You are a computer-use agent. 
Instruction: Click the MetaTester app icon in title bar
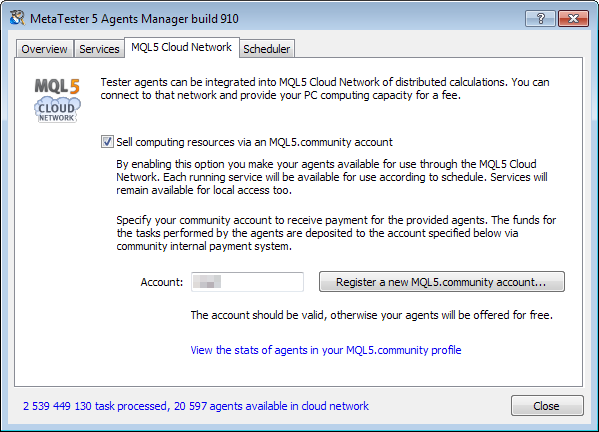pos(17,18)
